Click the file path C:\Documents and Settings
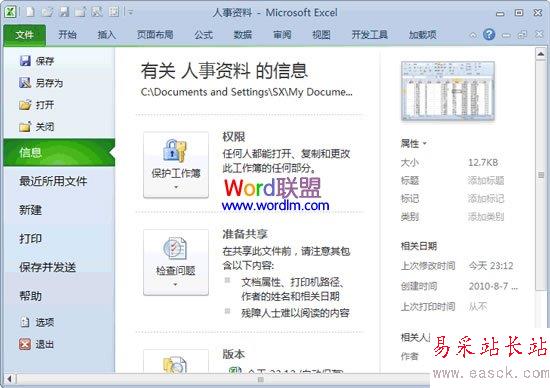 (x=247, y=92)
